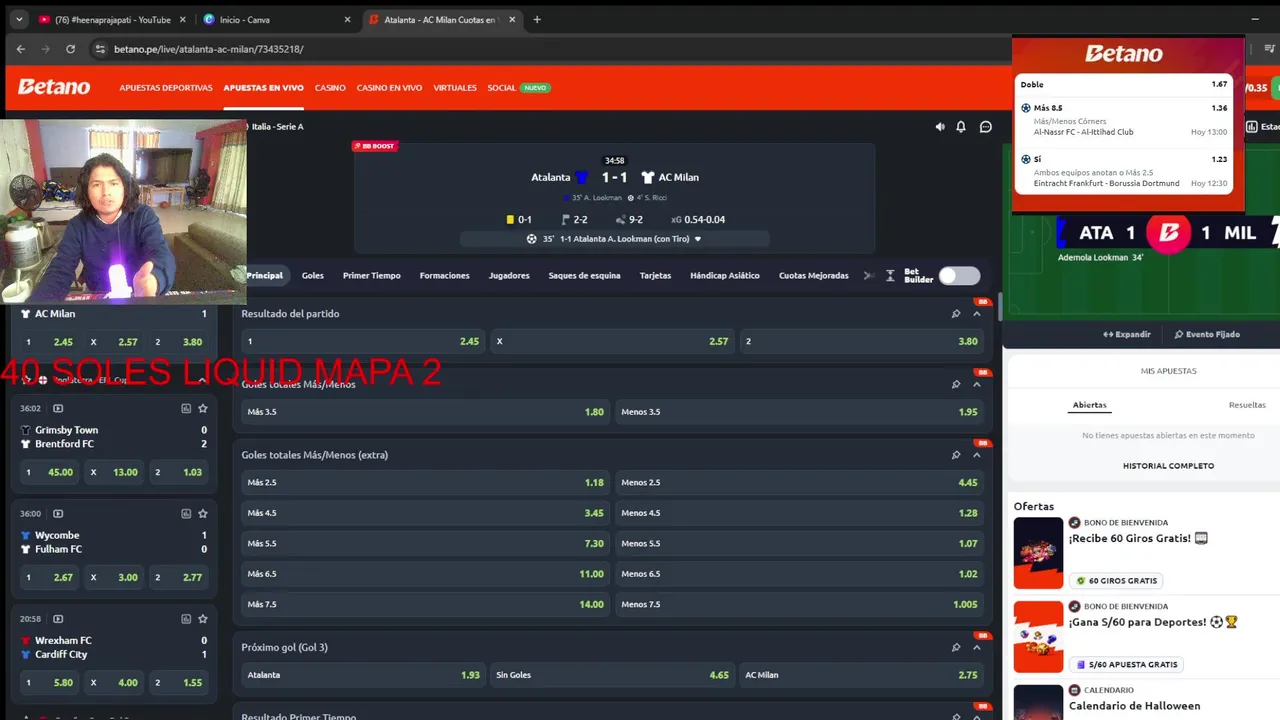Expand the match tracker with Expandir
This screenshot has width=1280, height=720.
pyautogui.click(x=1127, y=334)
